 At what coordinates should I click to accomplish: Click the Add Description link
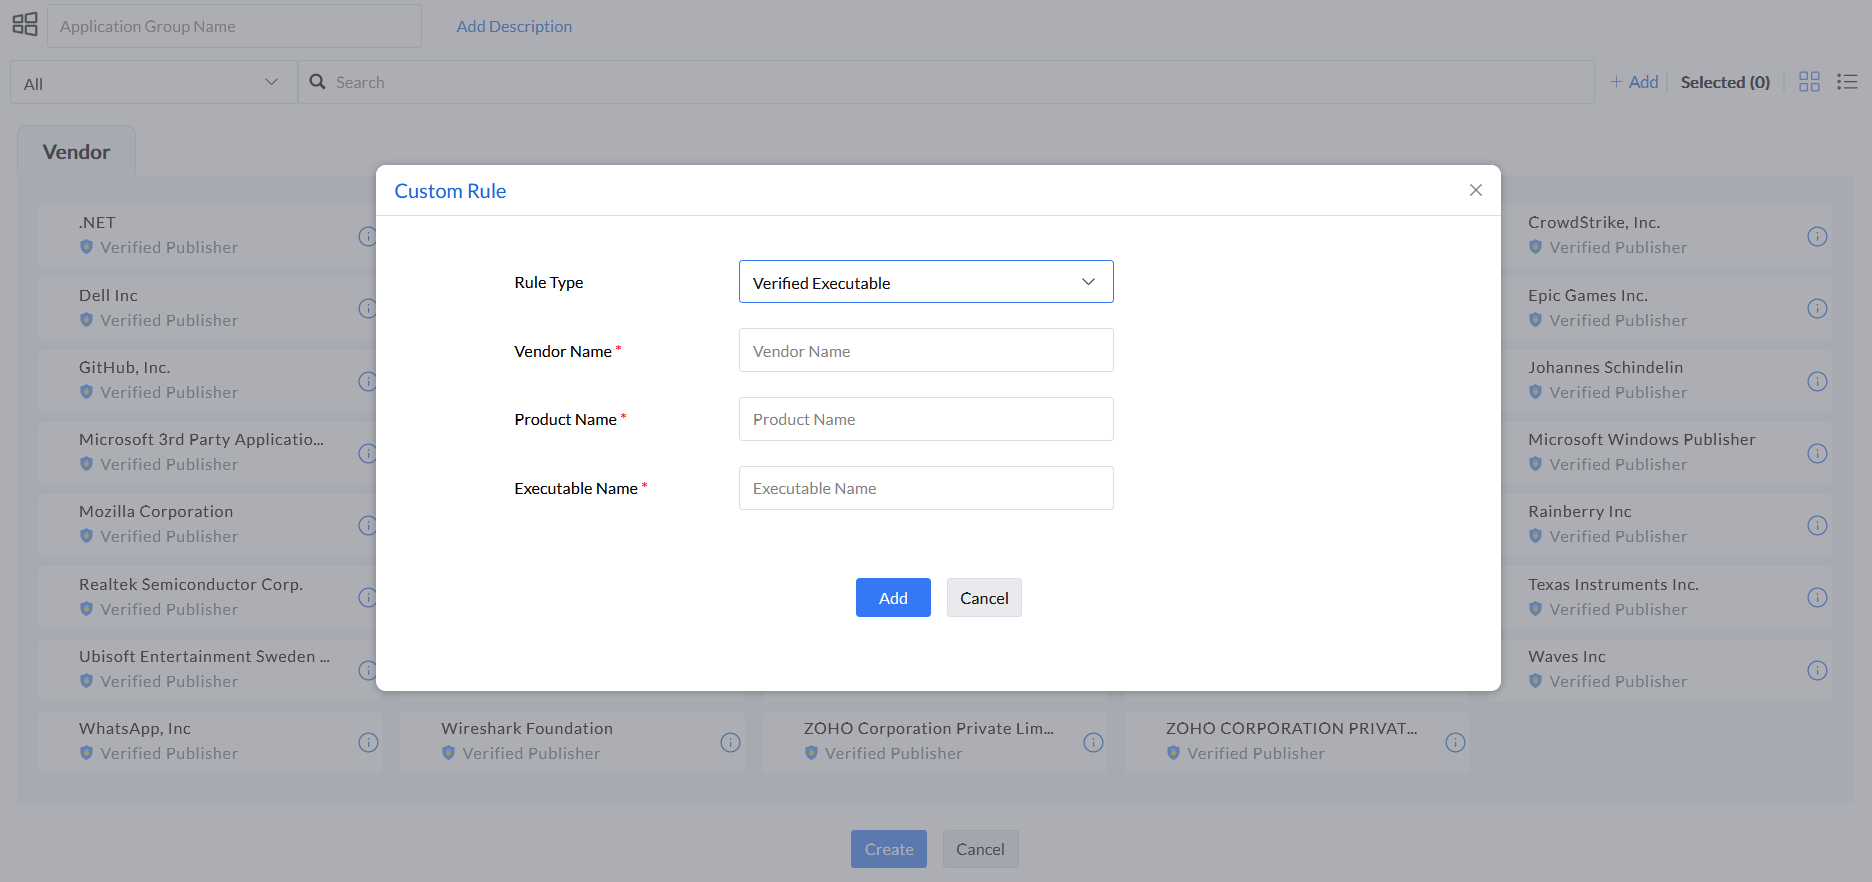tap(514, 26)
